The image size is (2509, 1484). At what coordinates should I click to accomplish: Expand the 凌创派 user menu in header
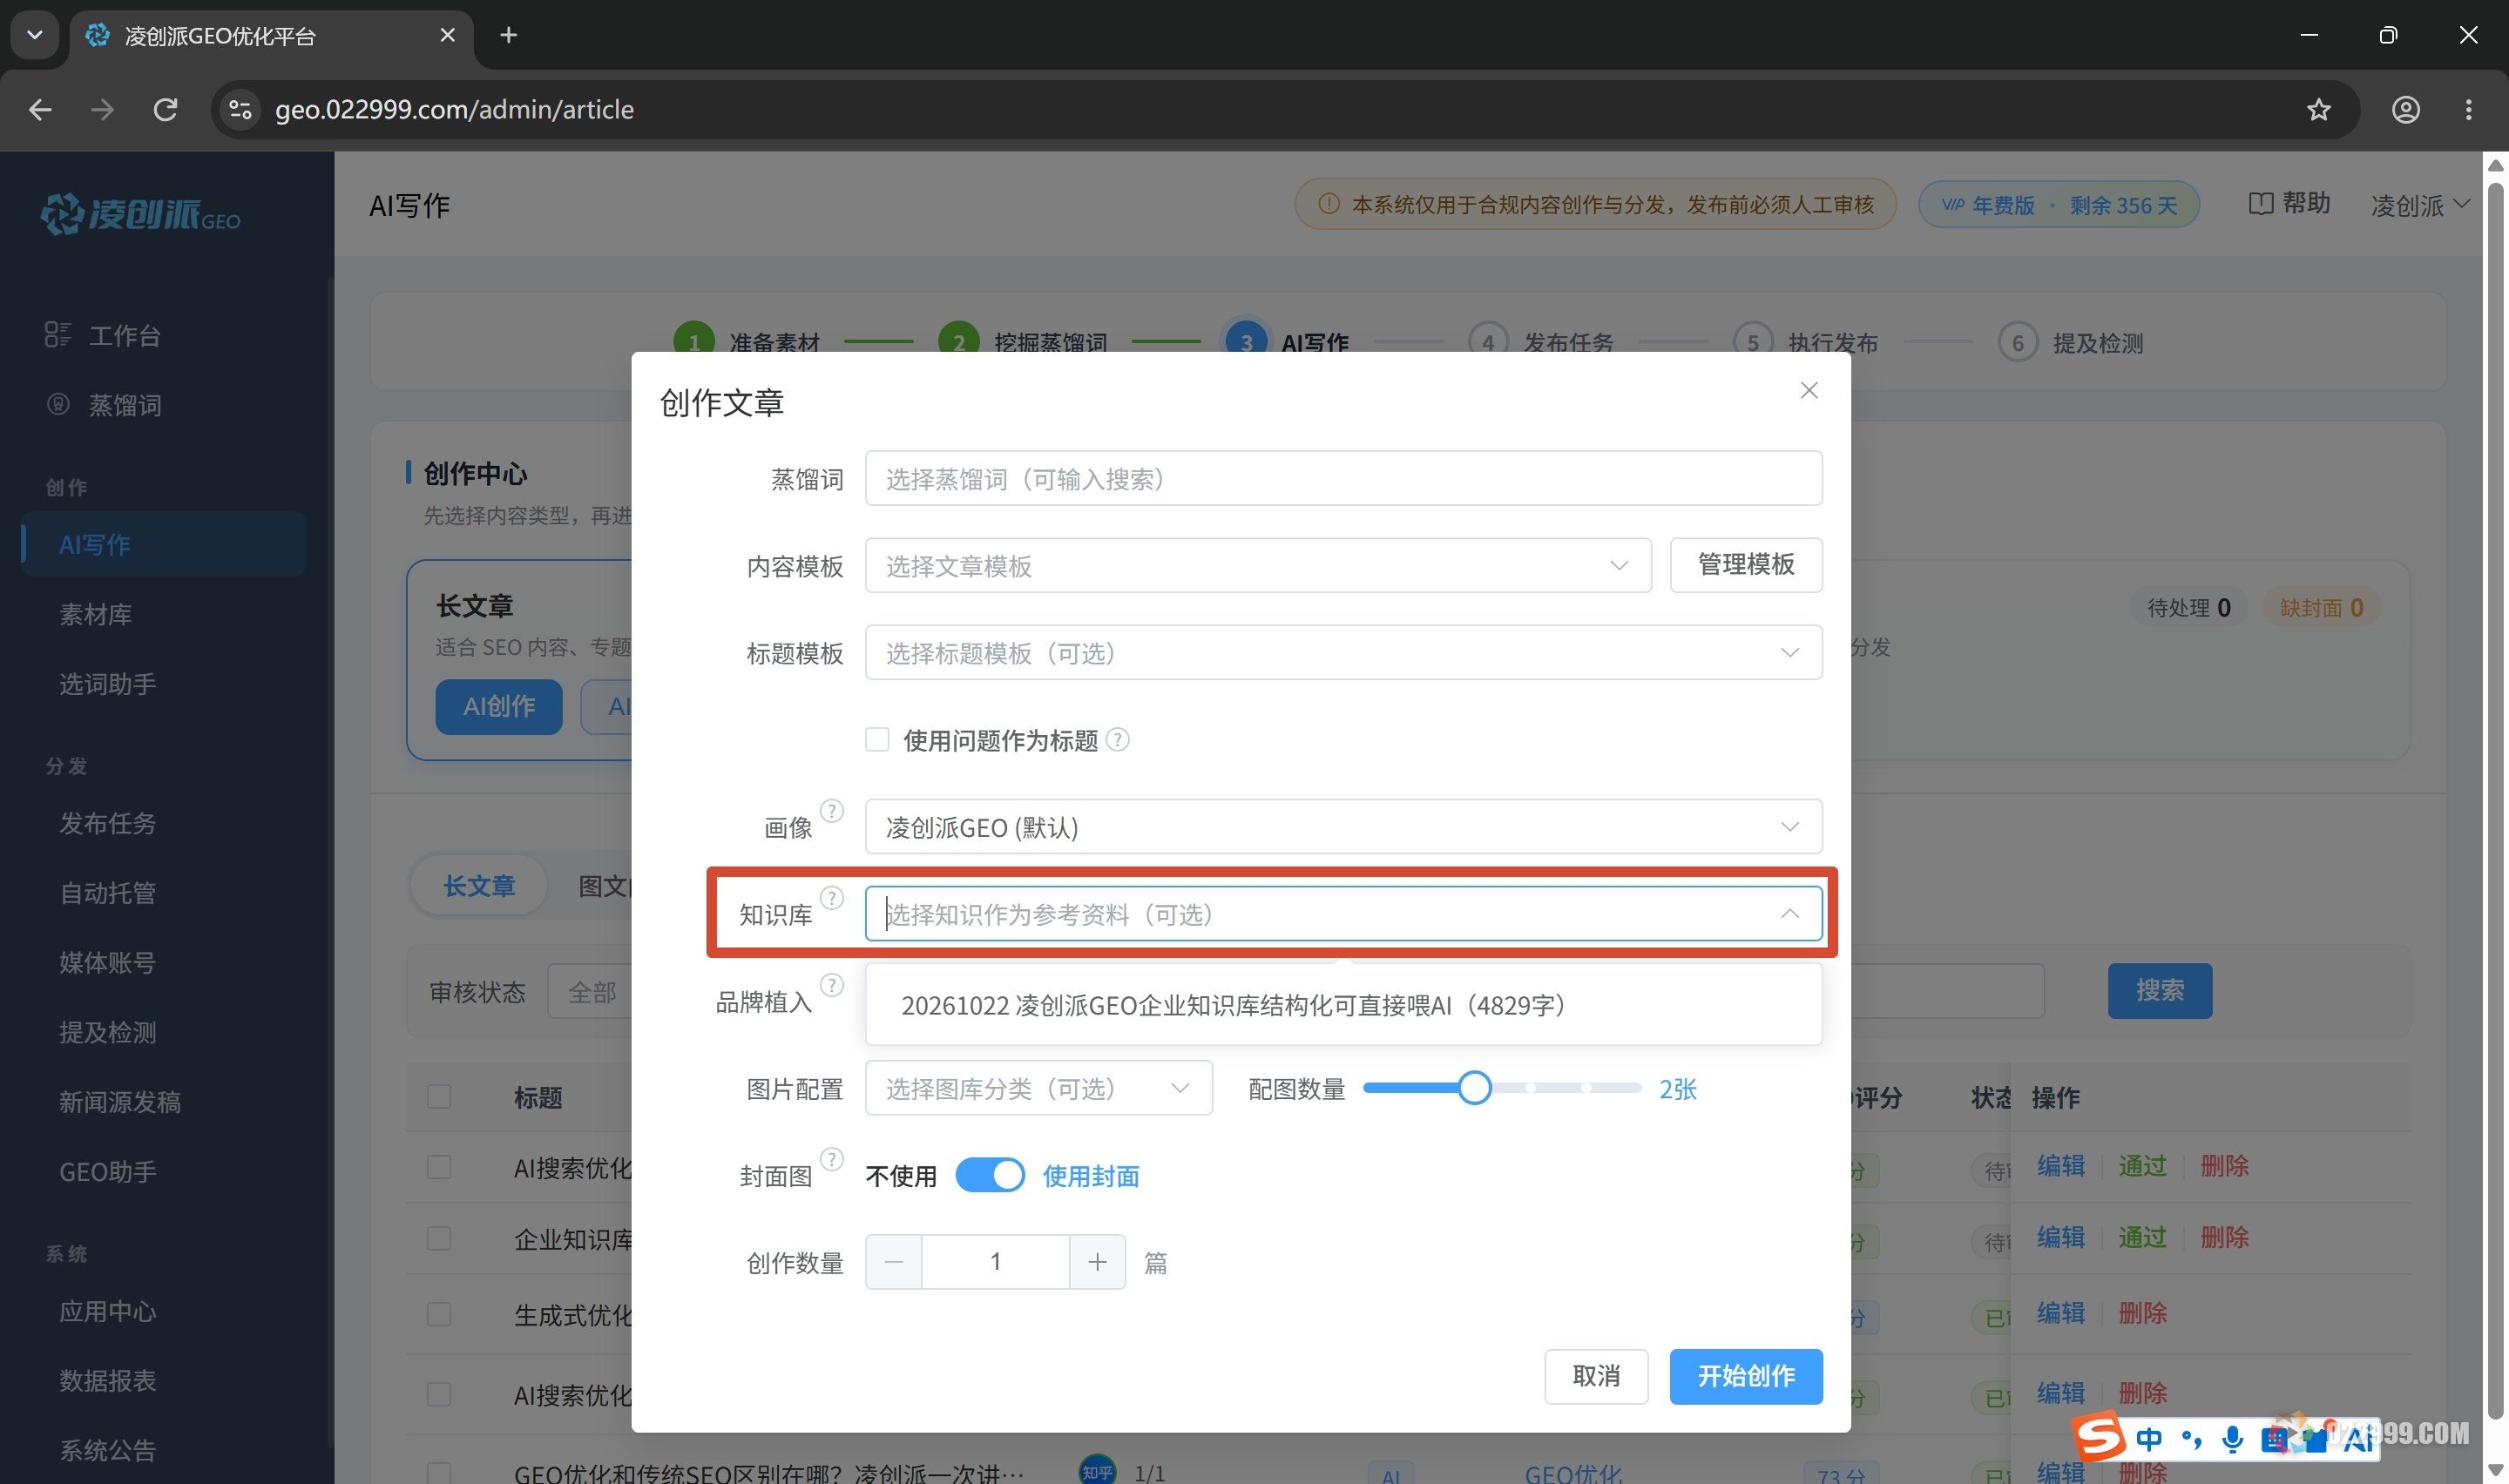[x=2420, y=205]
